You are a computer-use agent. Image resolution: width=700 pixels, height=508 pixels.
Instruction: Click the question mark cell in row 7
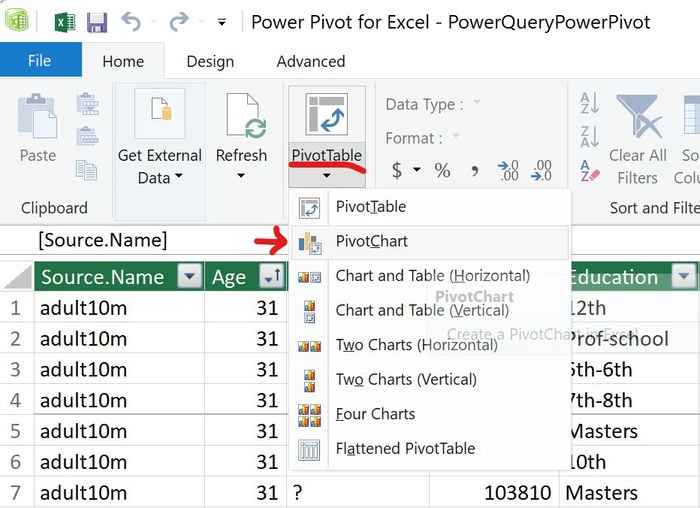click(x=358, y=493)
